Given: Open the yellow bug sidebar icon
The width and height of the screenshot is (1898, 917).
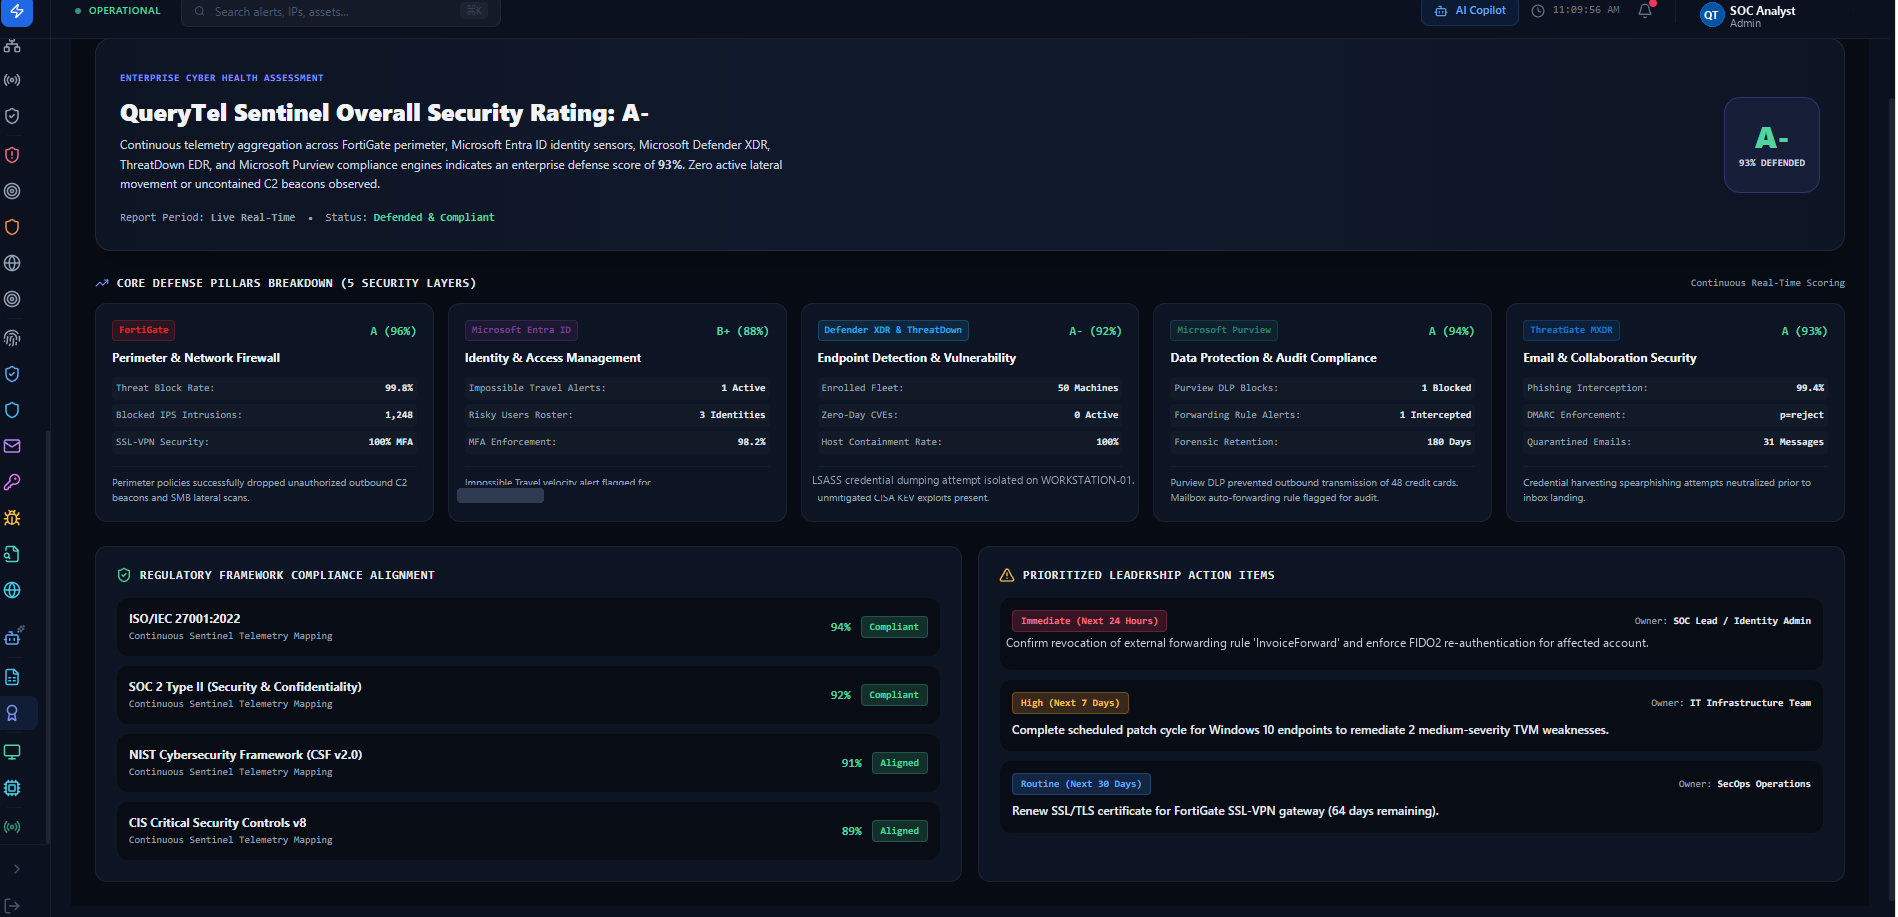Looking at the screenshot, I should 12,518.
